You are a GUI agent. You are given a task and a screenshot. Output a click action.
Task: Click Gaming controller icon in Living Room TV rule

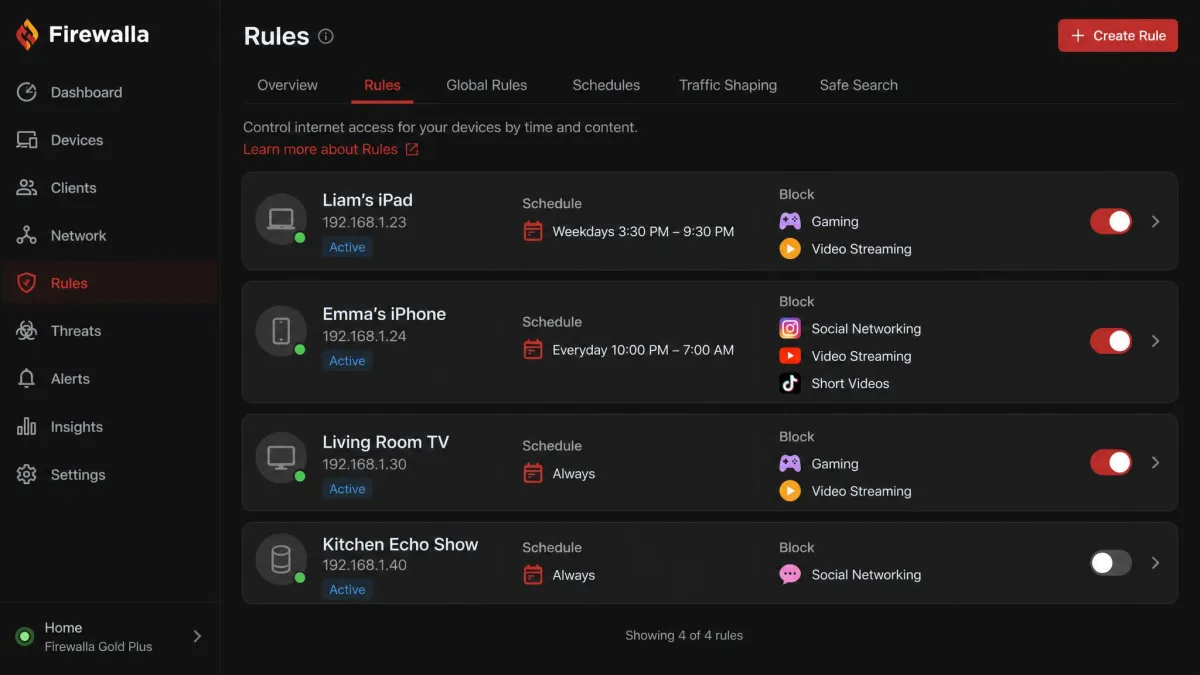pyautogui.click(x=790, y=463)
